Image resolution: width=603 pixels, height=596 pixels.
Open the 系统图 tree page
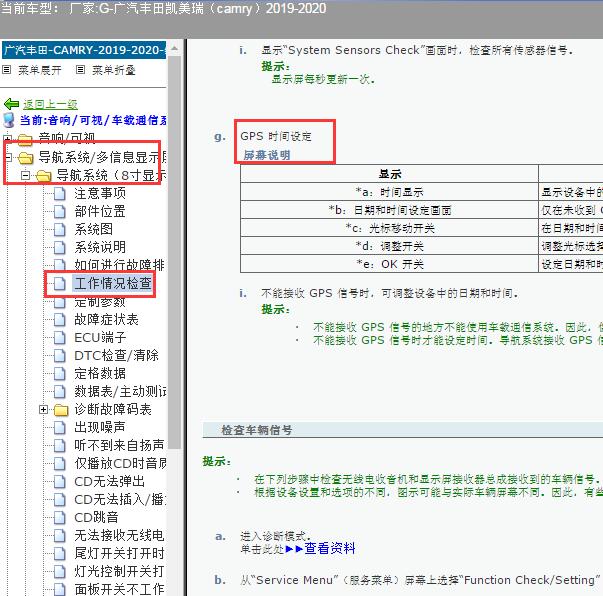coord(93,229)
